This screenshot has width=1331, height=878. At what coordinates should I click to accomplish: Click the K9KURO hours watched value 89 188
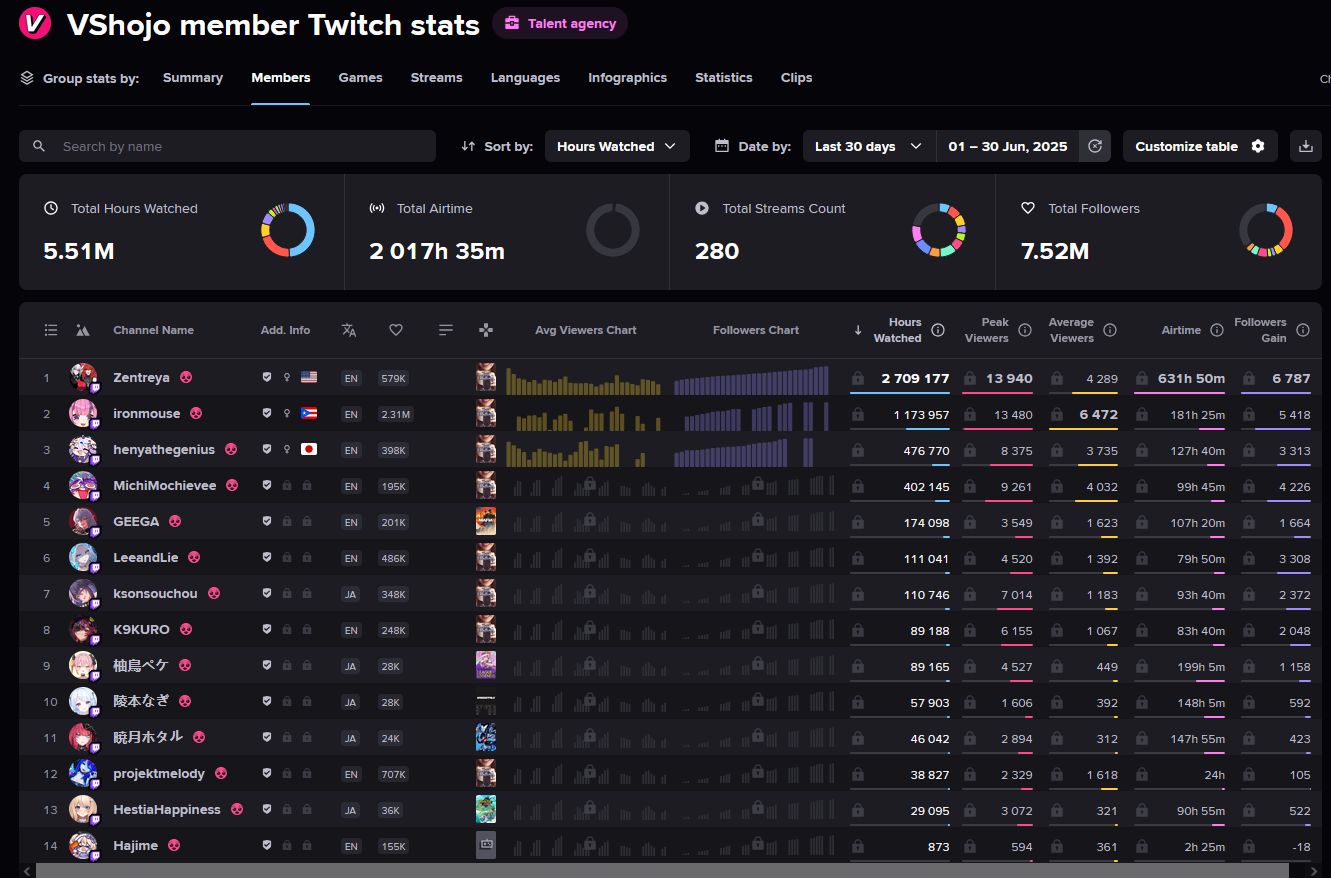926,630
